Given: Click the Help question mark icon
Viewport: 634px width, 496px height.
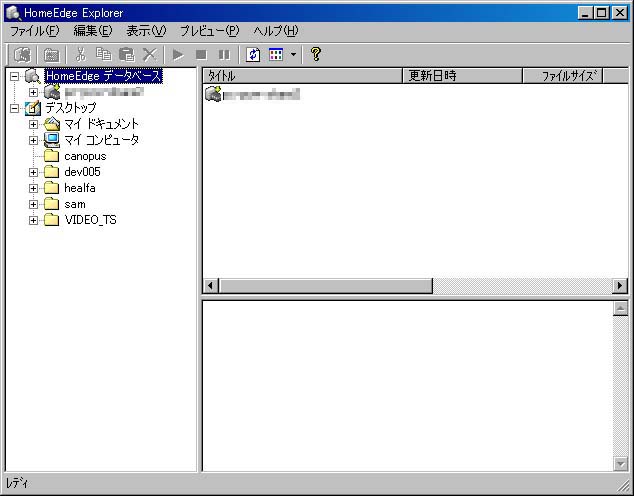Looking at the screenshot, I should click(x=316, y=54).
